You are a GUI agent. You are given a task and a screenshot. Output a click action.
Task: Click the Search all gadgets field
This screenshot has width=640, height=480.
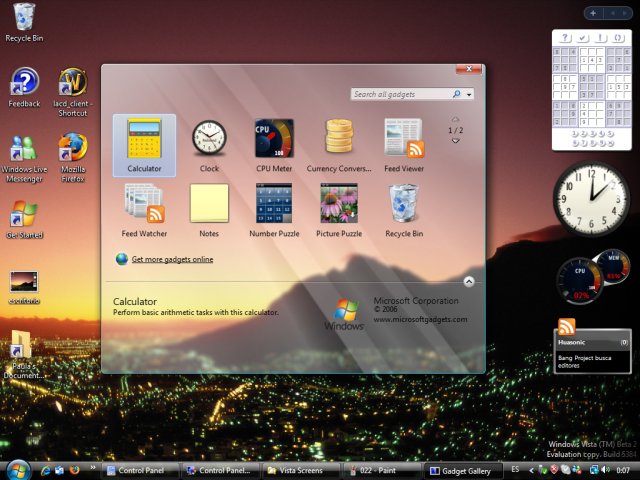click(x=400, y=94)
